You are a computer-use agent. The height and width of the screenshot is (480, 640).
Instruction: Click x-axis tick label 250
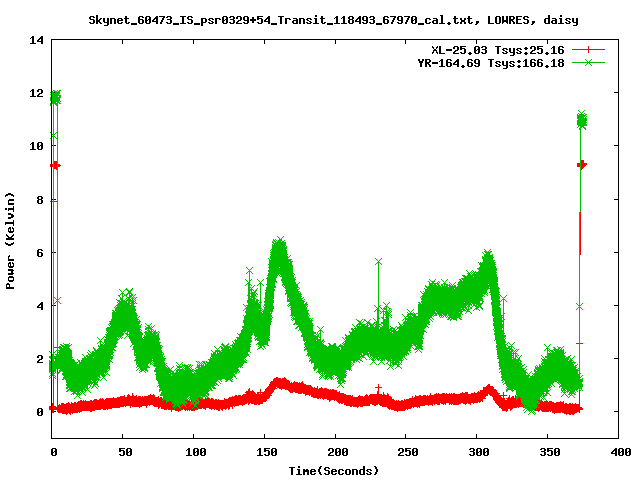(x=408, y=452)
